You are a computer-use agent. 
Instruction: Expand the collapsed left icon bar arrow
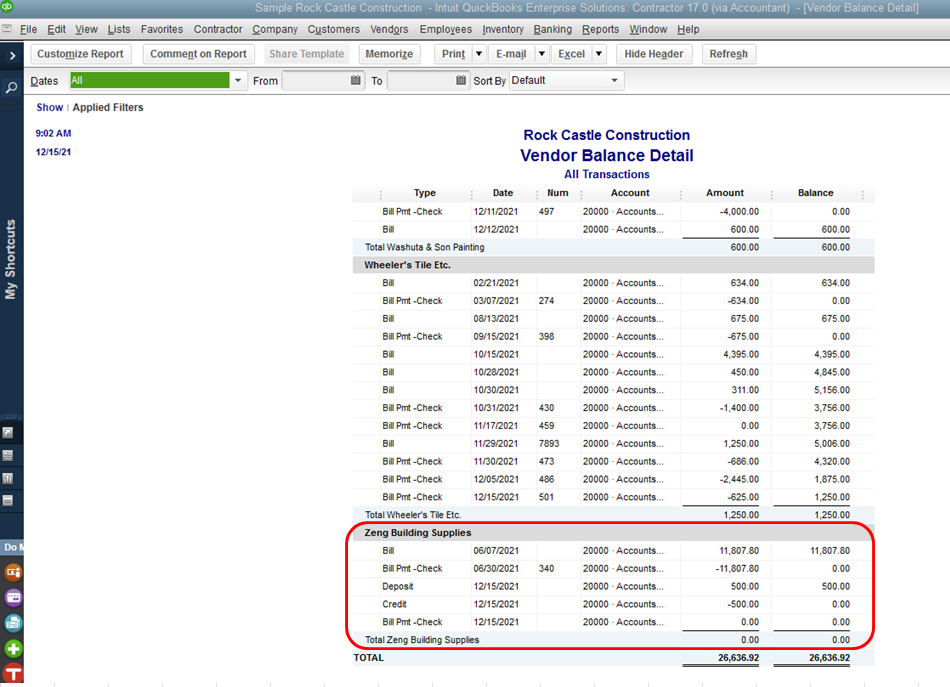click(x=12, y=56)
